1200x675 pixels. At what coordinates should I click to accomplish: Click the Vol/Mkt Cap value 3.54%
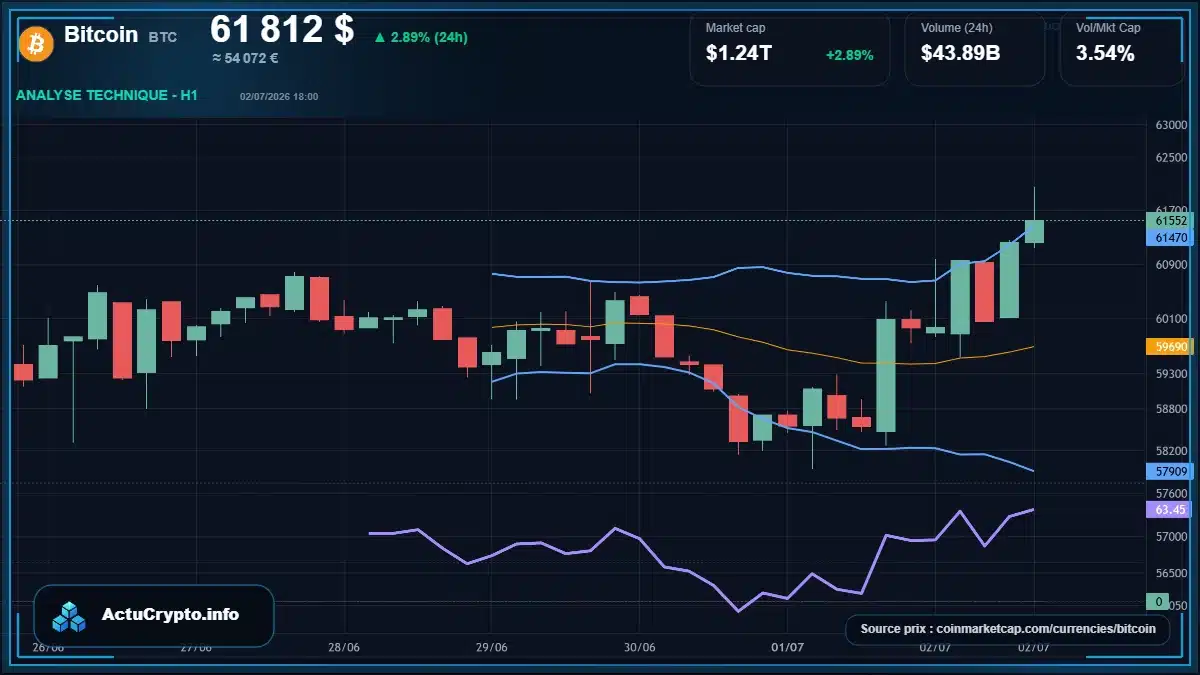tap(1105, 54)
